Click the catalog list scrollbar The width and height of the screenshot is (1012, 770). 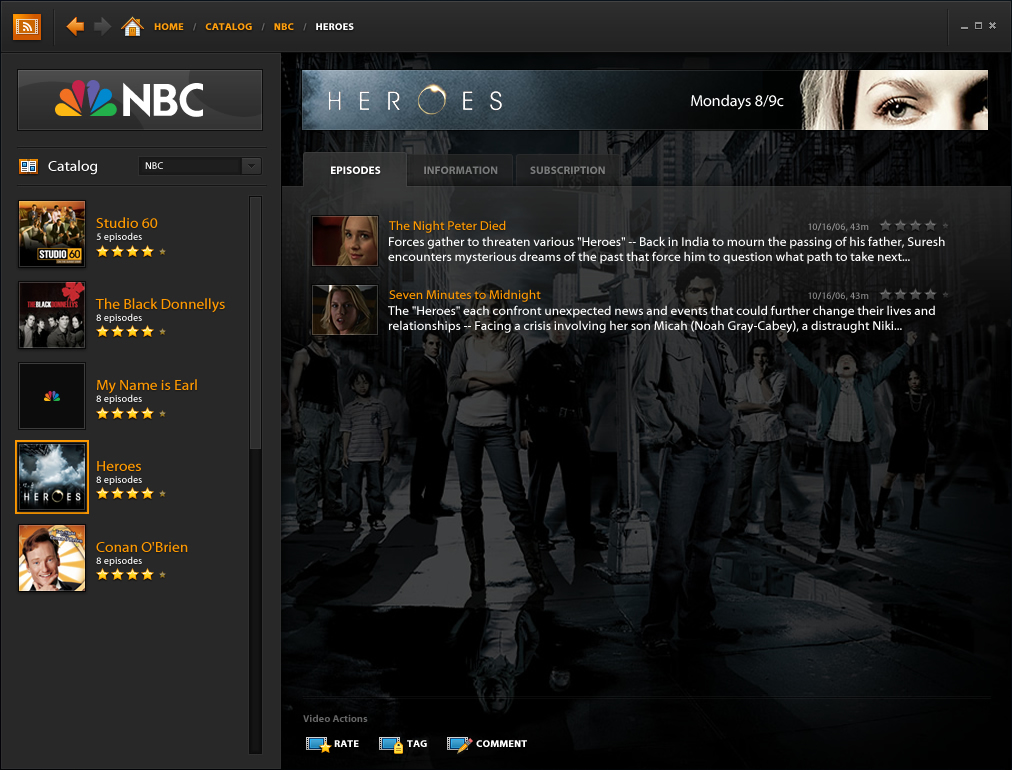point(255,320)
